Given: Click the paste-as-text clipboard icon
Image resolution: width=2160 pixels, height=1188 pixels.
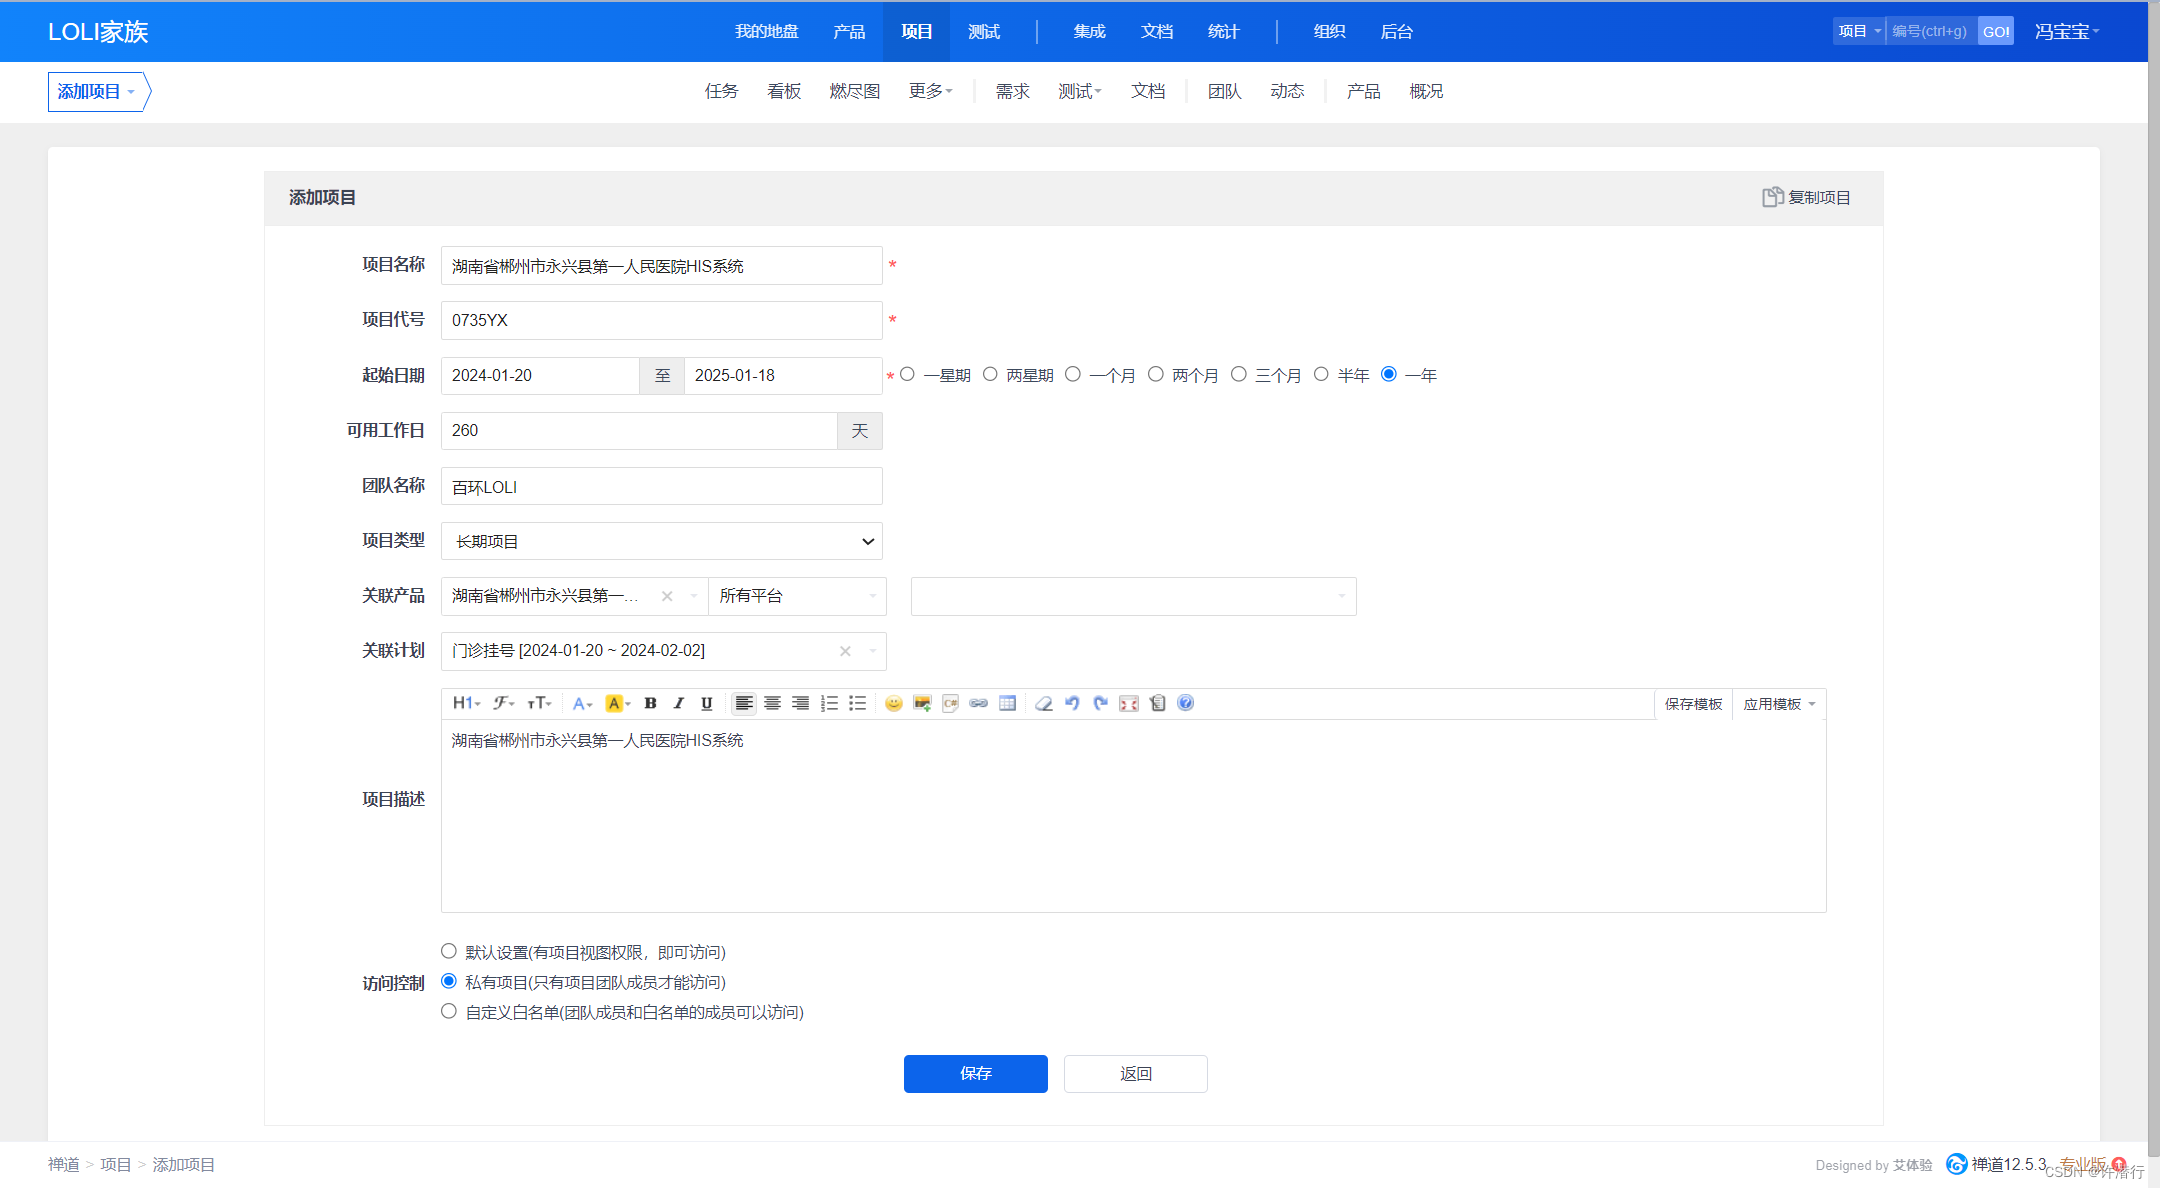Looking at the screenshot, I should (x=1157, y=703).
